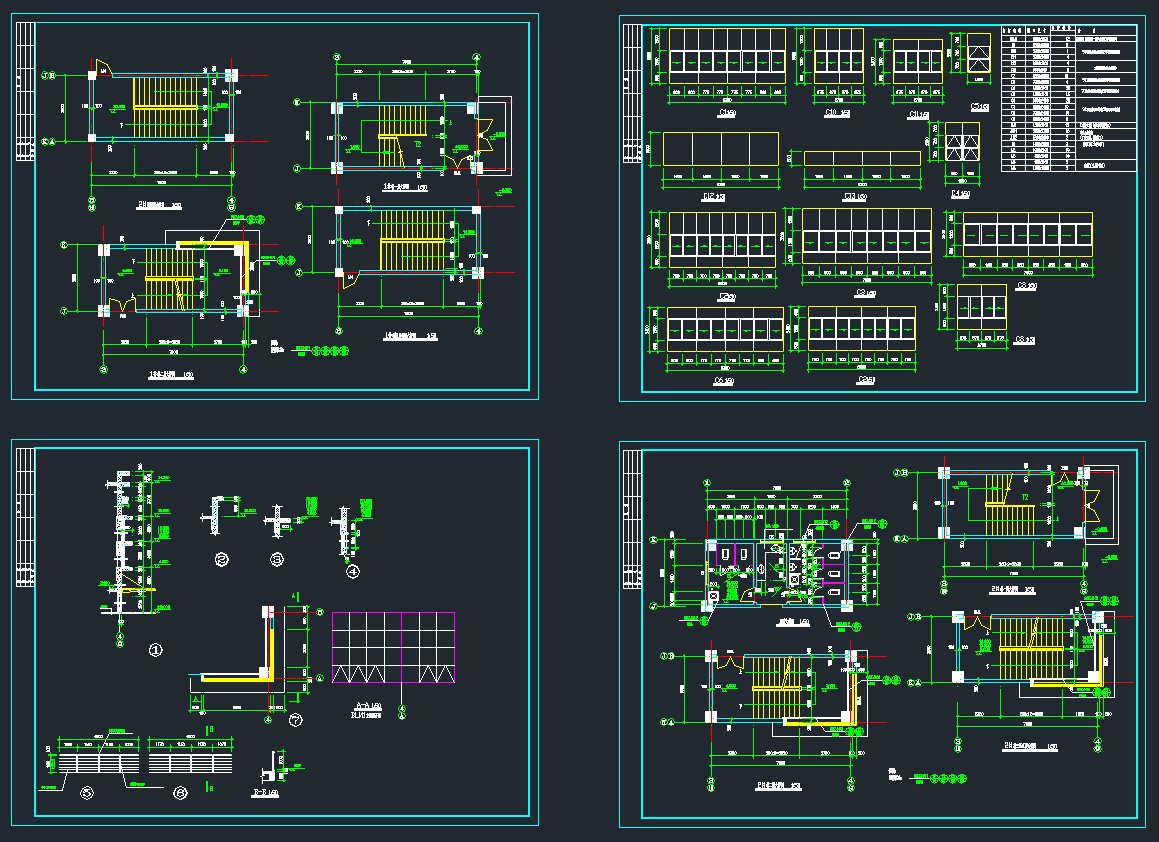Click the B-B section title in the detail sheet

click(x=265, y=792)
